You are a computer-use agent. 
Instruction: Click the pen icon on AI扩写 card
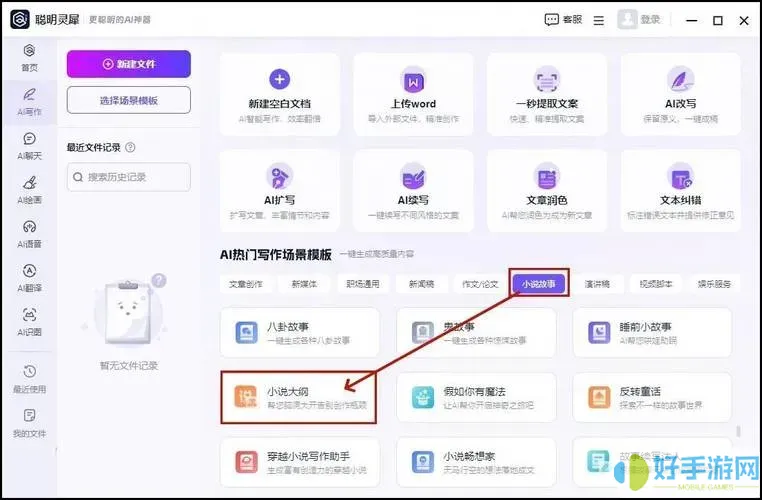click(x=279, y=176)
